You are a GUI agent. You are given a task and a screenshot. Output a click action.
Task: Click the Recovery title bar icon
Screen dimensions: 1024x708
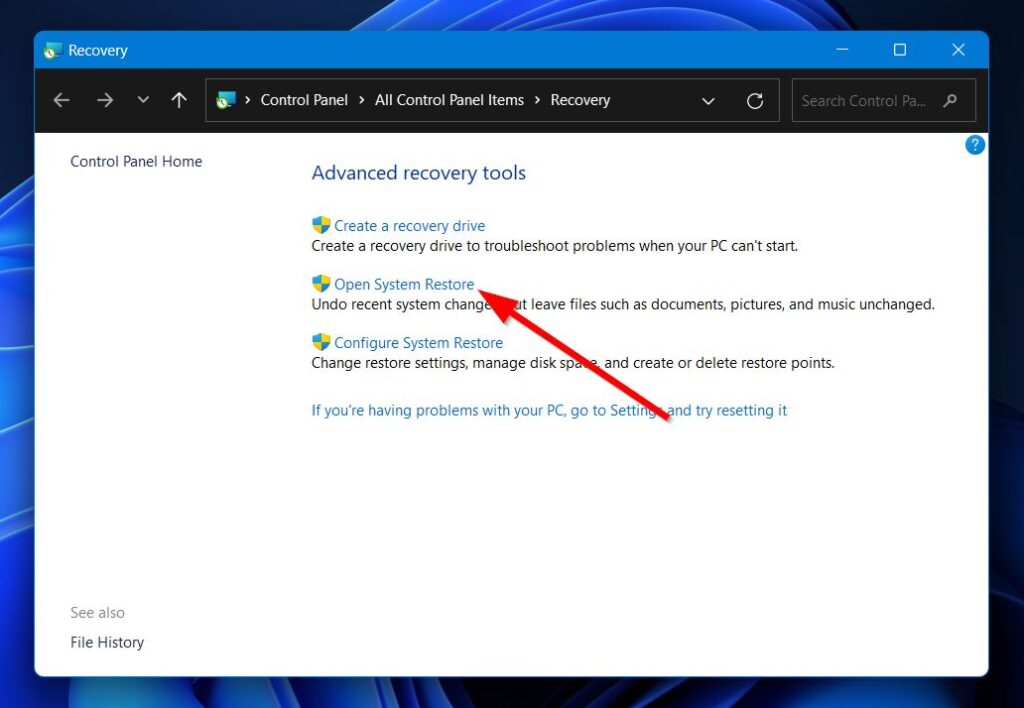[x=53, y=50]
